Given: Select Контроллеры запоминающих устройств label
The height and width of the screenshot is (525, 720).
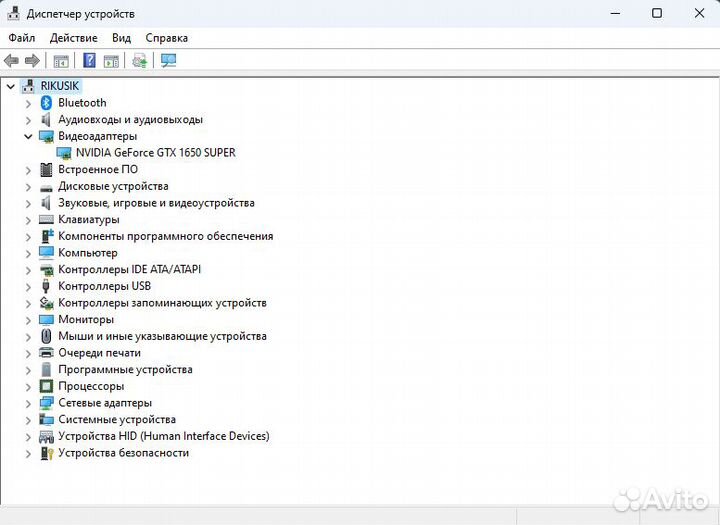Looking at the screenshot, I should (x=162, y=303).
